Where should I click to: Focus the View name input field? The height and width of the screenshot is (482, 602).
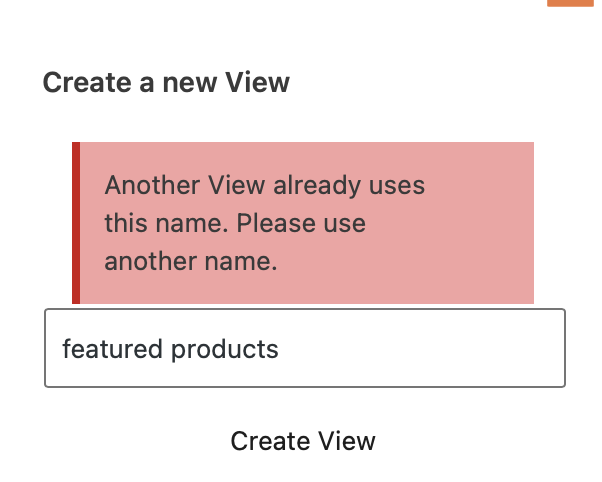point(305,348)
